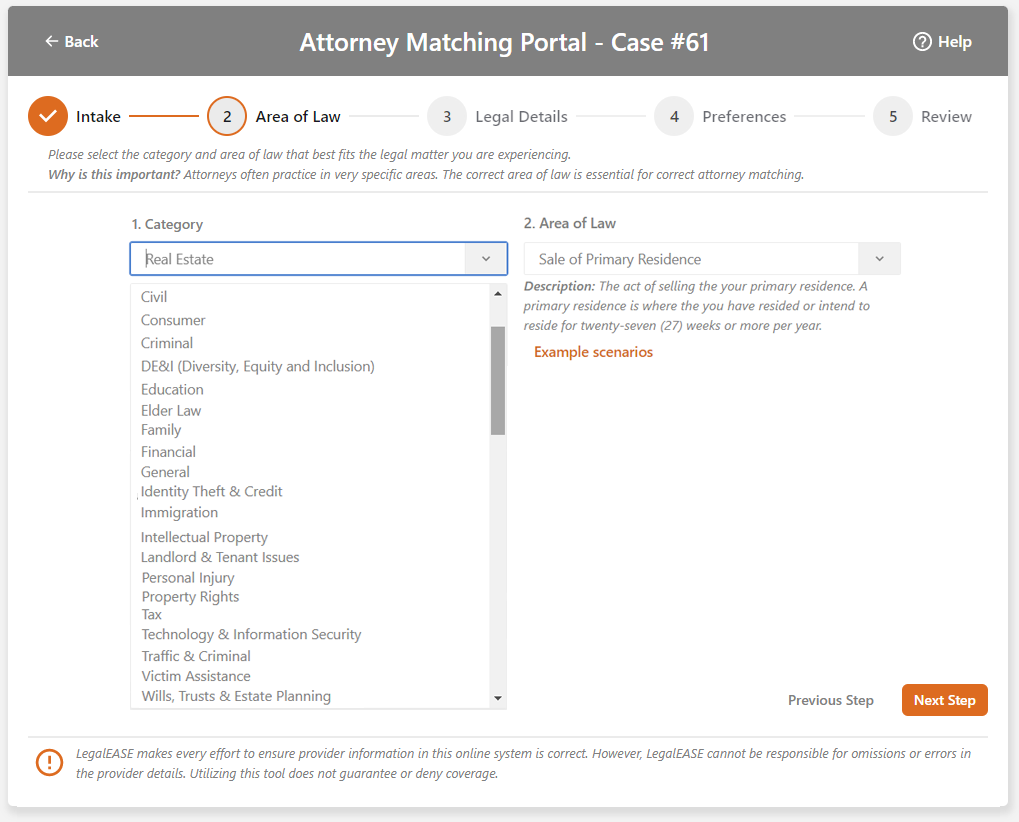The height and width of the screenshot is (822, 1019).
Task: Click step 2 Area of Law circle
Action: [227, 117]
